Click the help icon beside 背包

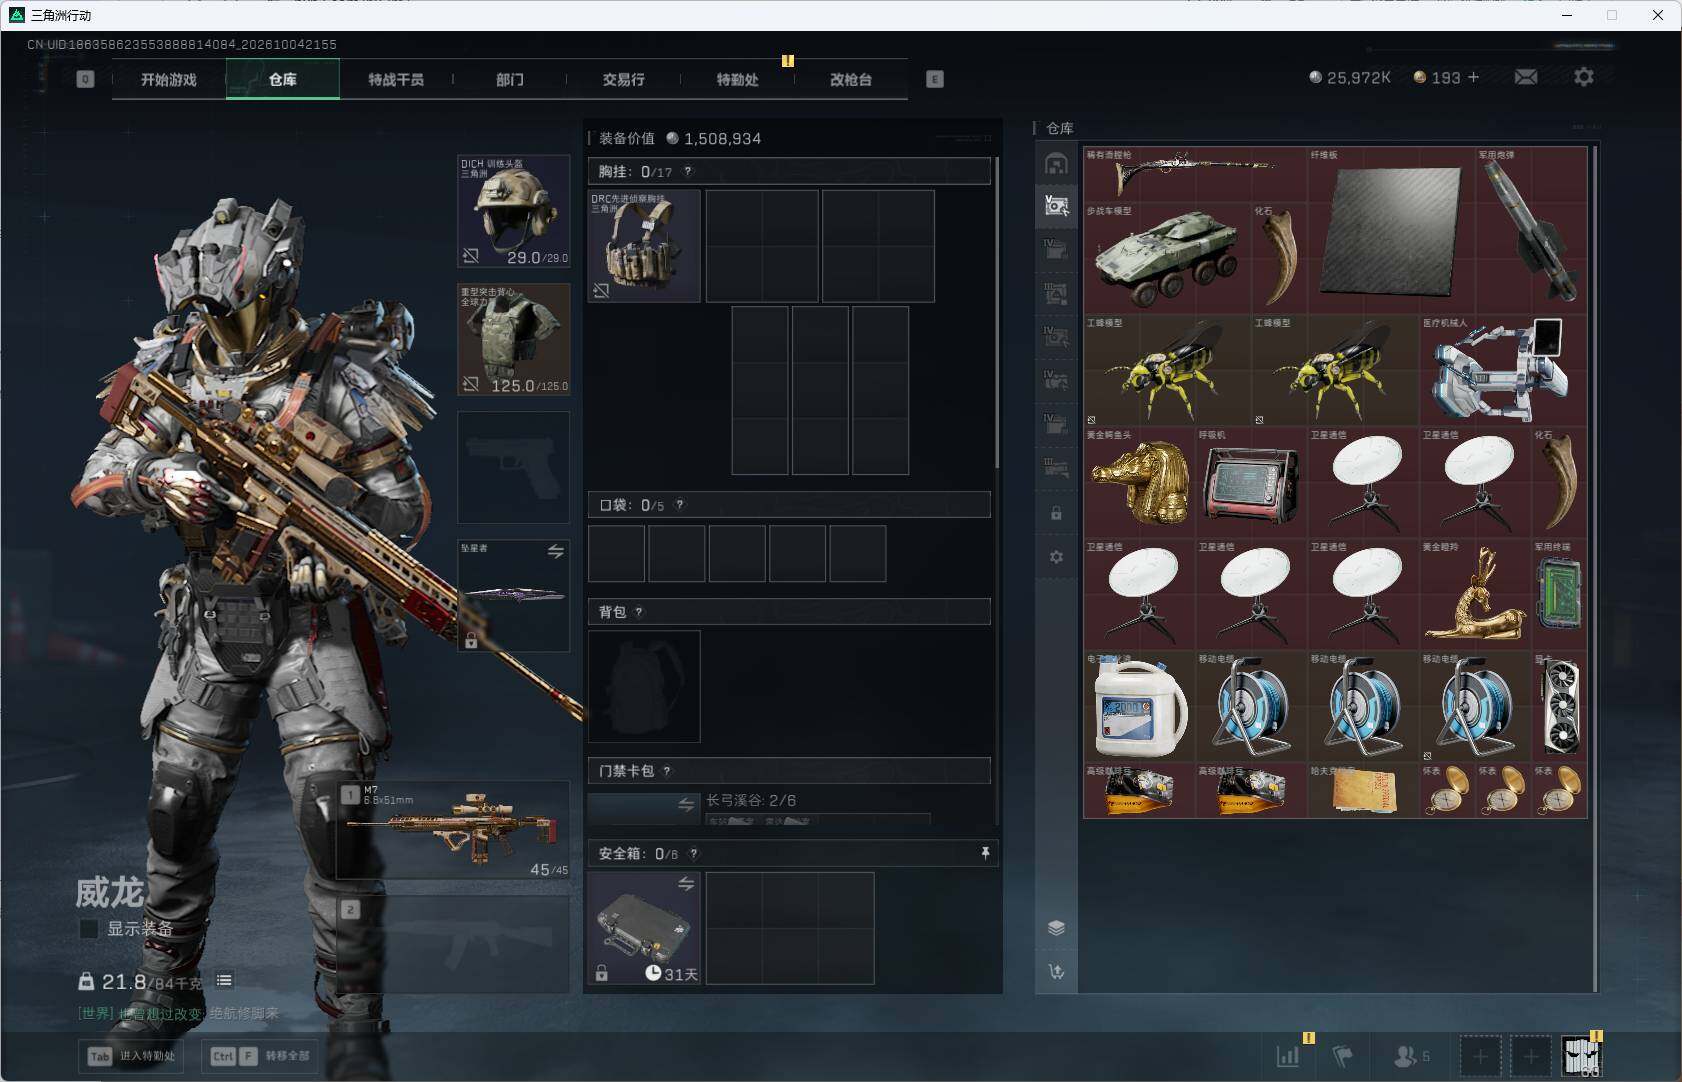pos(639,612)
